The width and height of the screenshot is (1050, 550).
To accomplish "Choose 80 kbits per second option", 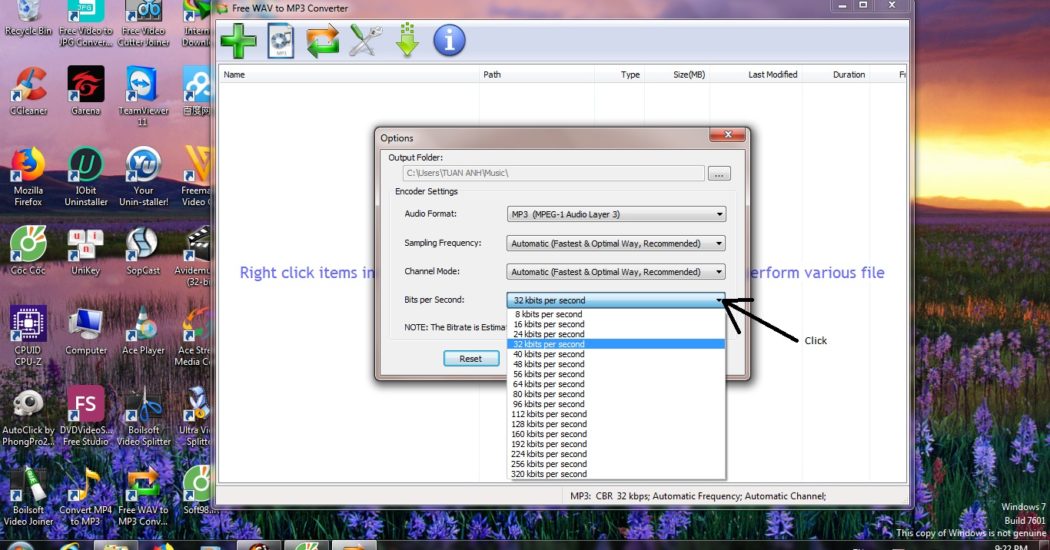I will tap(616, 395).
